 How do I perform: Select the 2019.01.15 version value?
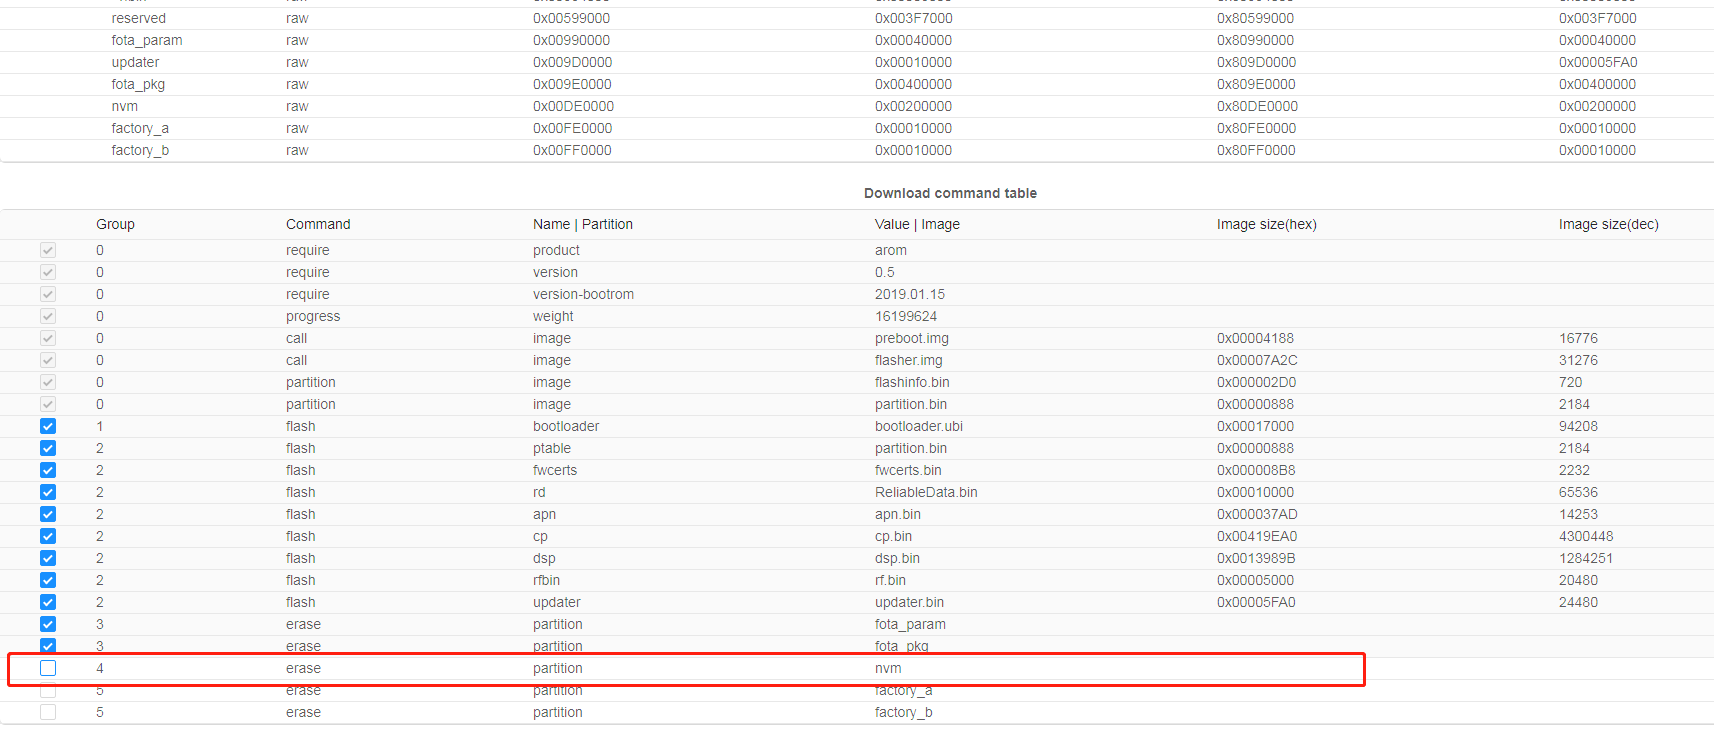point(910,294)
